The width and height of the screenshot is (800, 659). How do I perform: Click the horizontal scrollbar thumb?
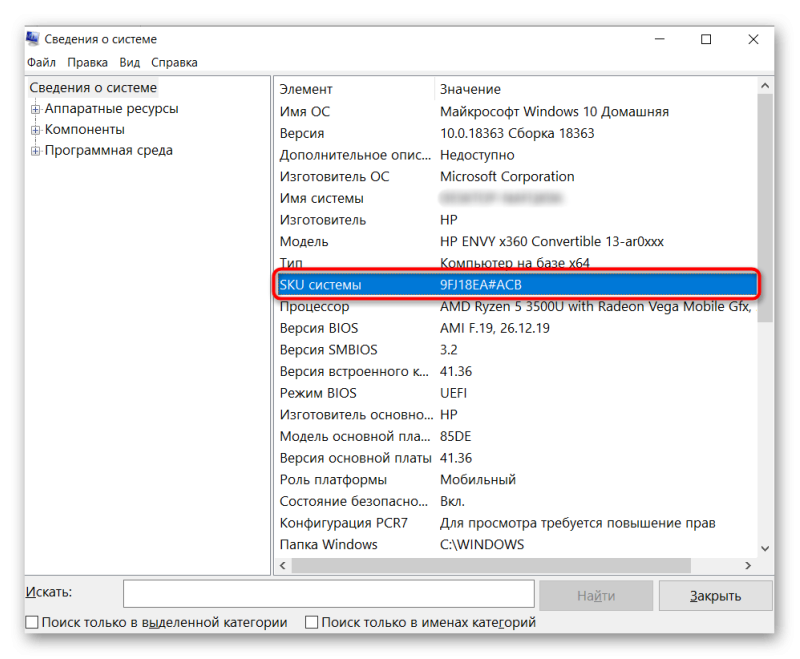click(491, 566)
